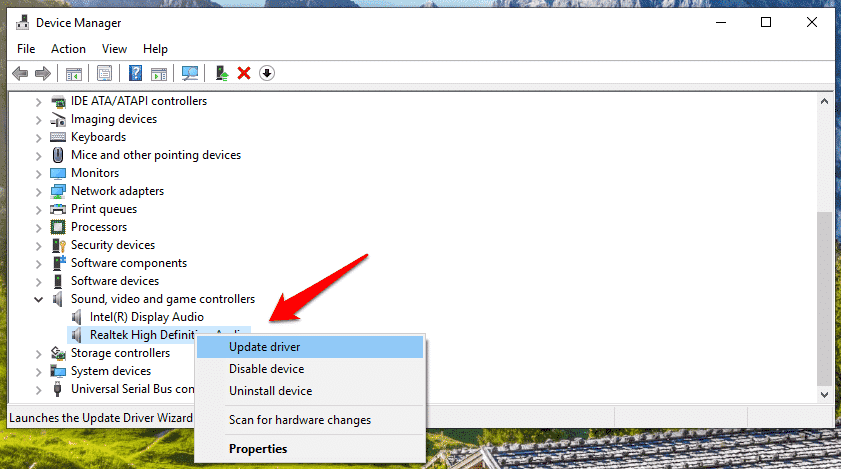
Task: Collapse Sound, video and game controllers
Action: coord(38,299)
